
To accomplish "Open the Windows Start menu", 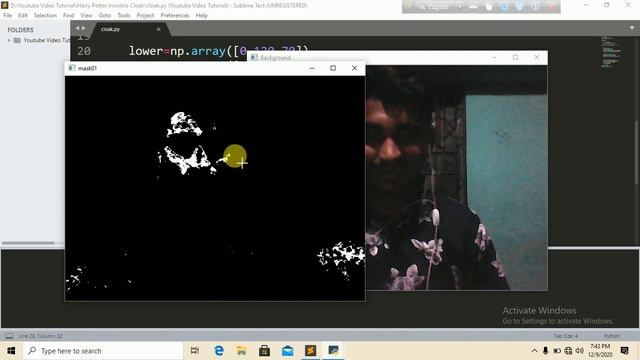I will [11, 351].
